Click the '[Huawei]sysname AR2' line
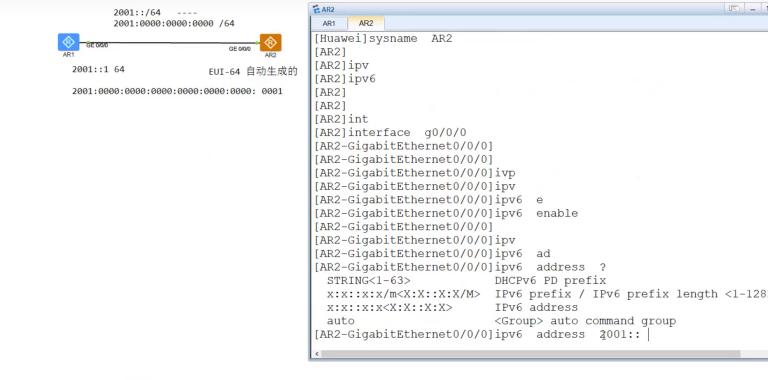 pyautogui.click(x=383, y=39)
